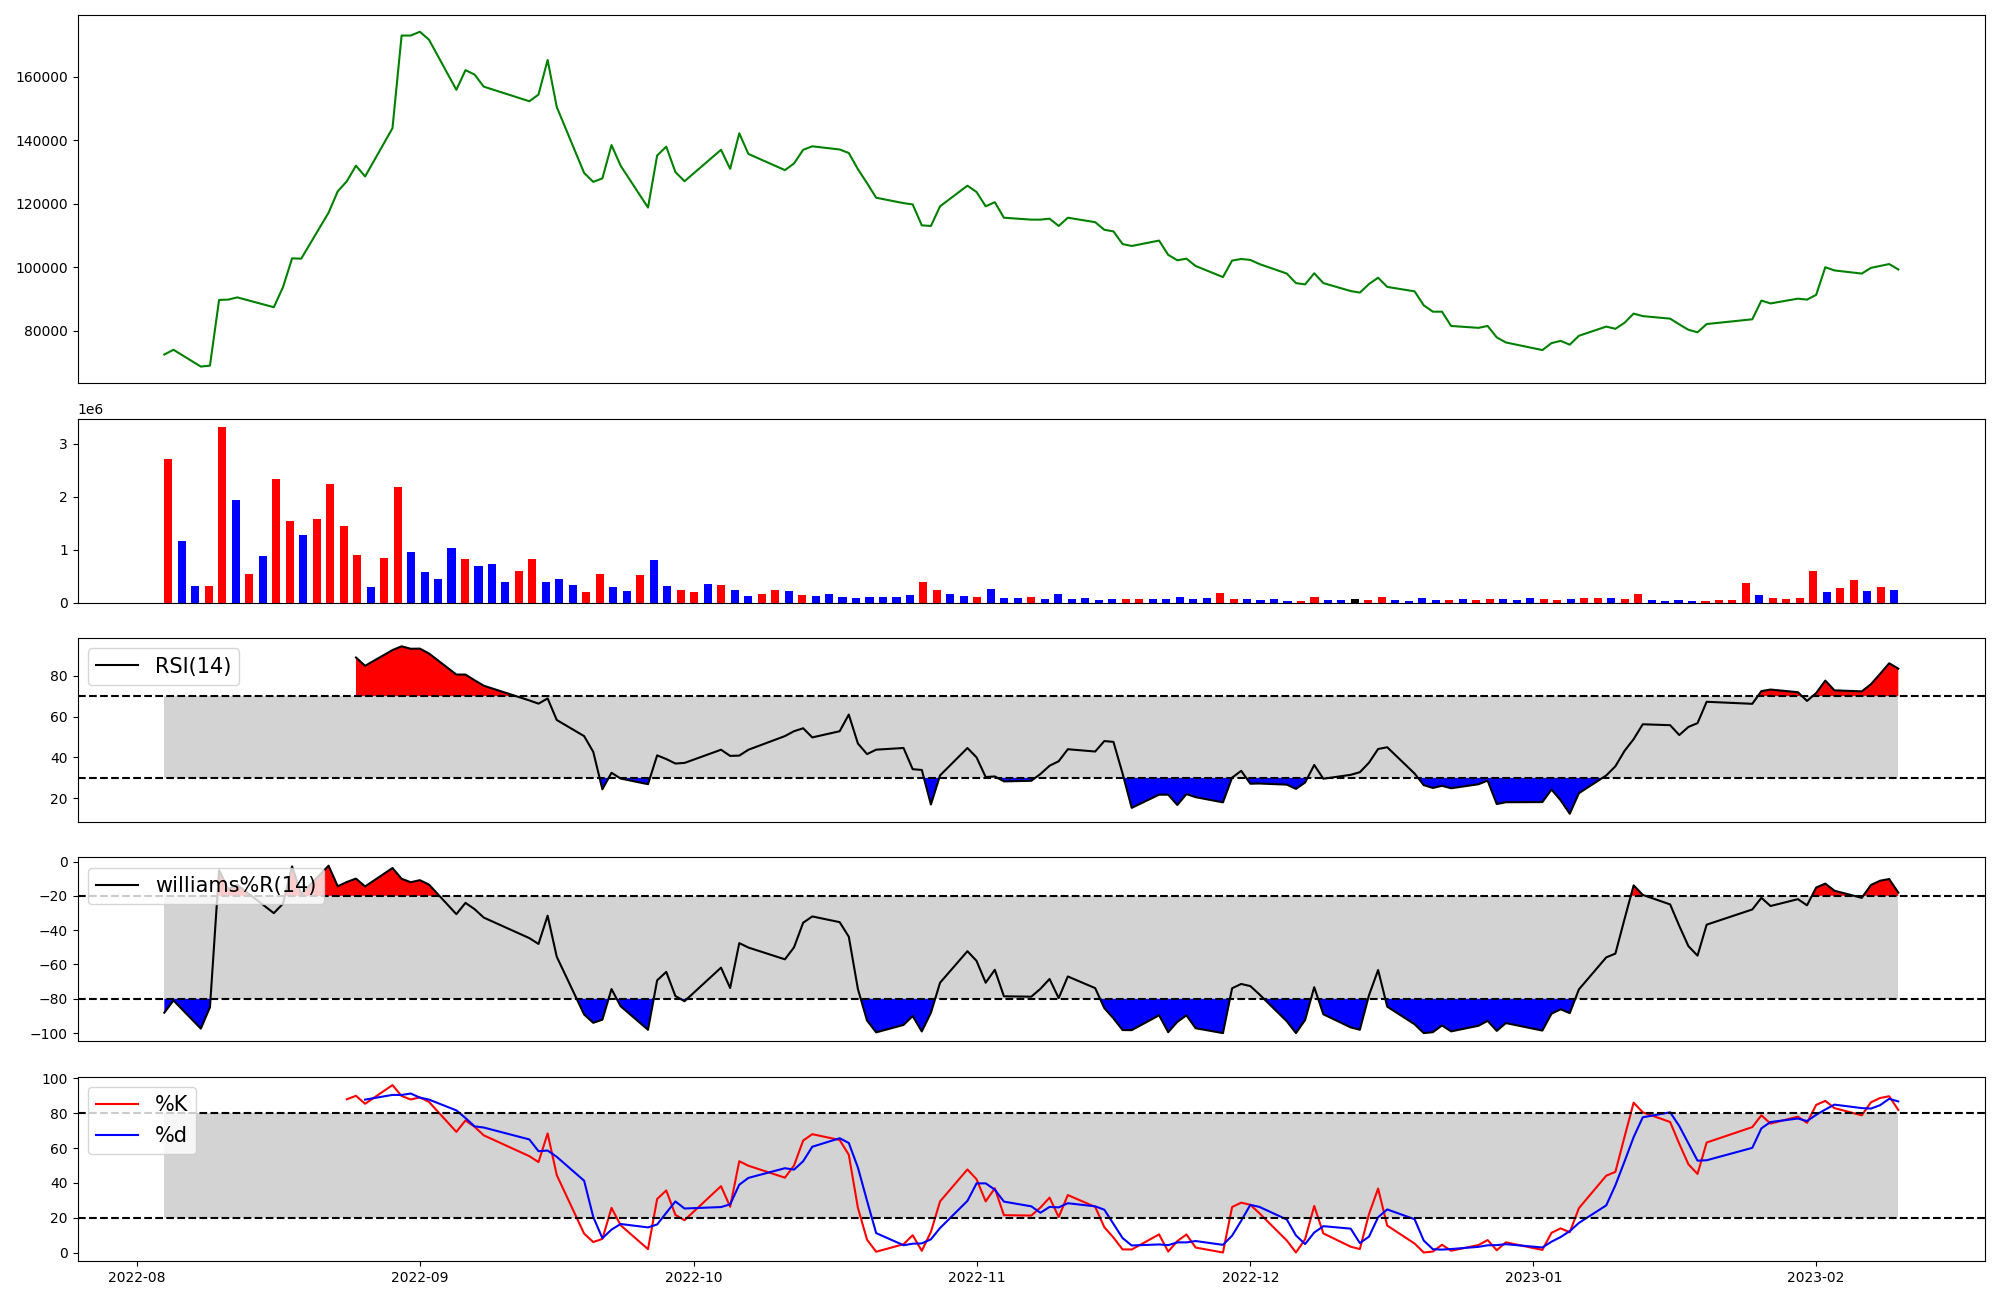2000x1300 pixels.
Task: Click the single black volume bar
Action: tap(1355, 601)
